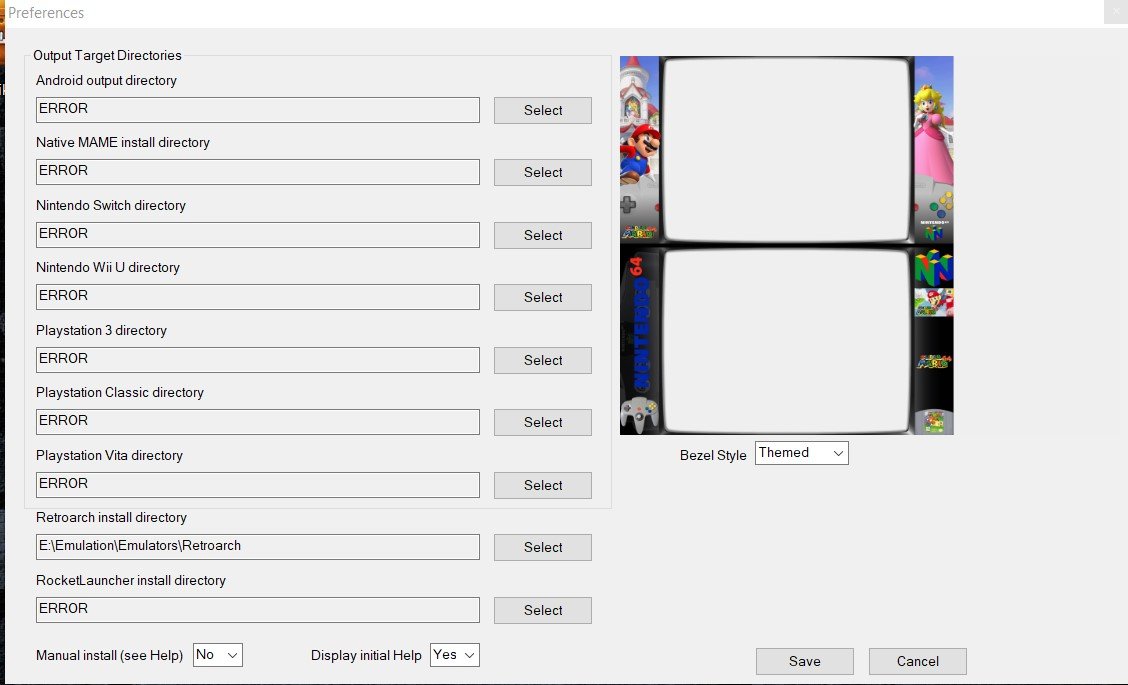Viewport: 1128px width, 685px height.
Task: Open the Bezel Style dropdown
Action: coord(801,453)
